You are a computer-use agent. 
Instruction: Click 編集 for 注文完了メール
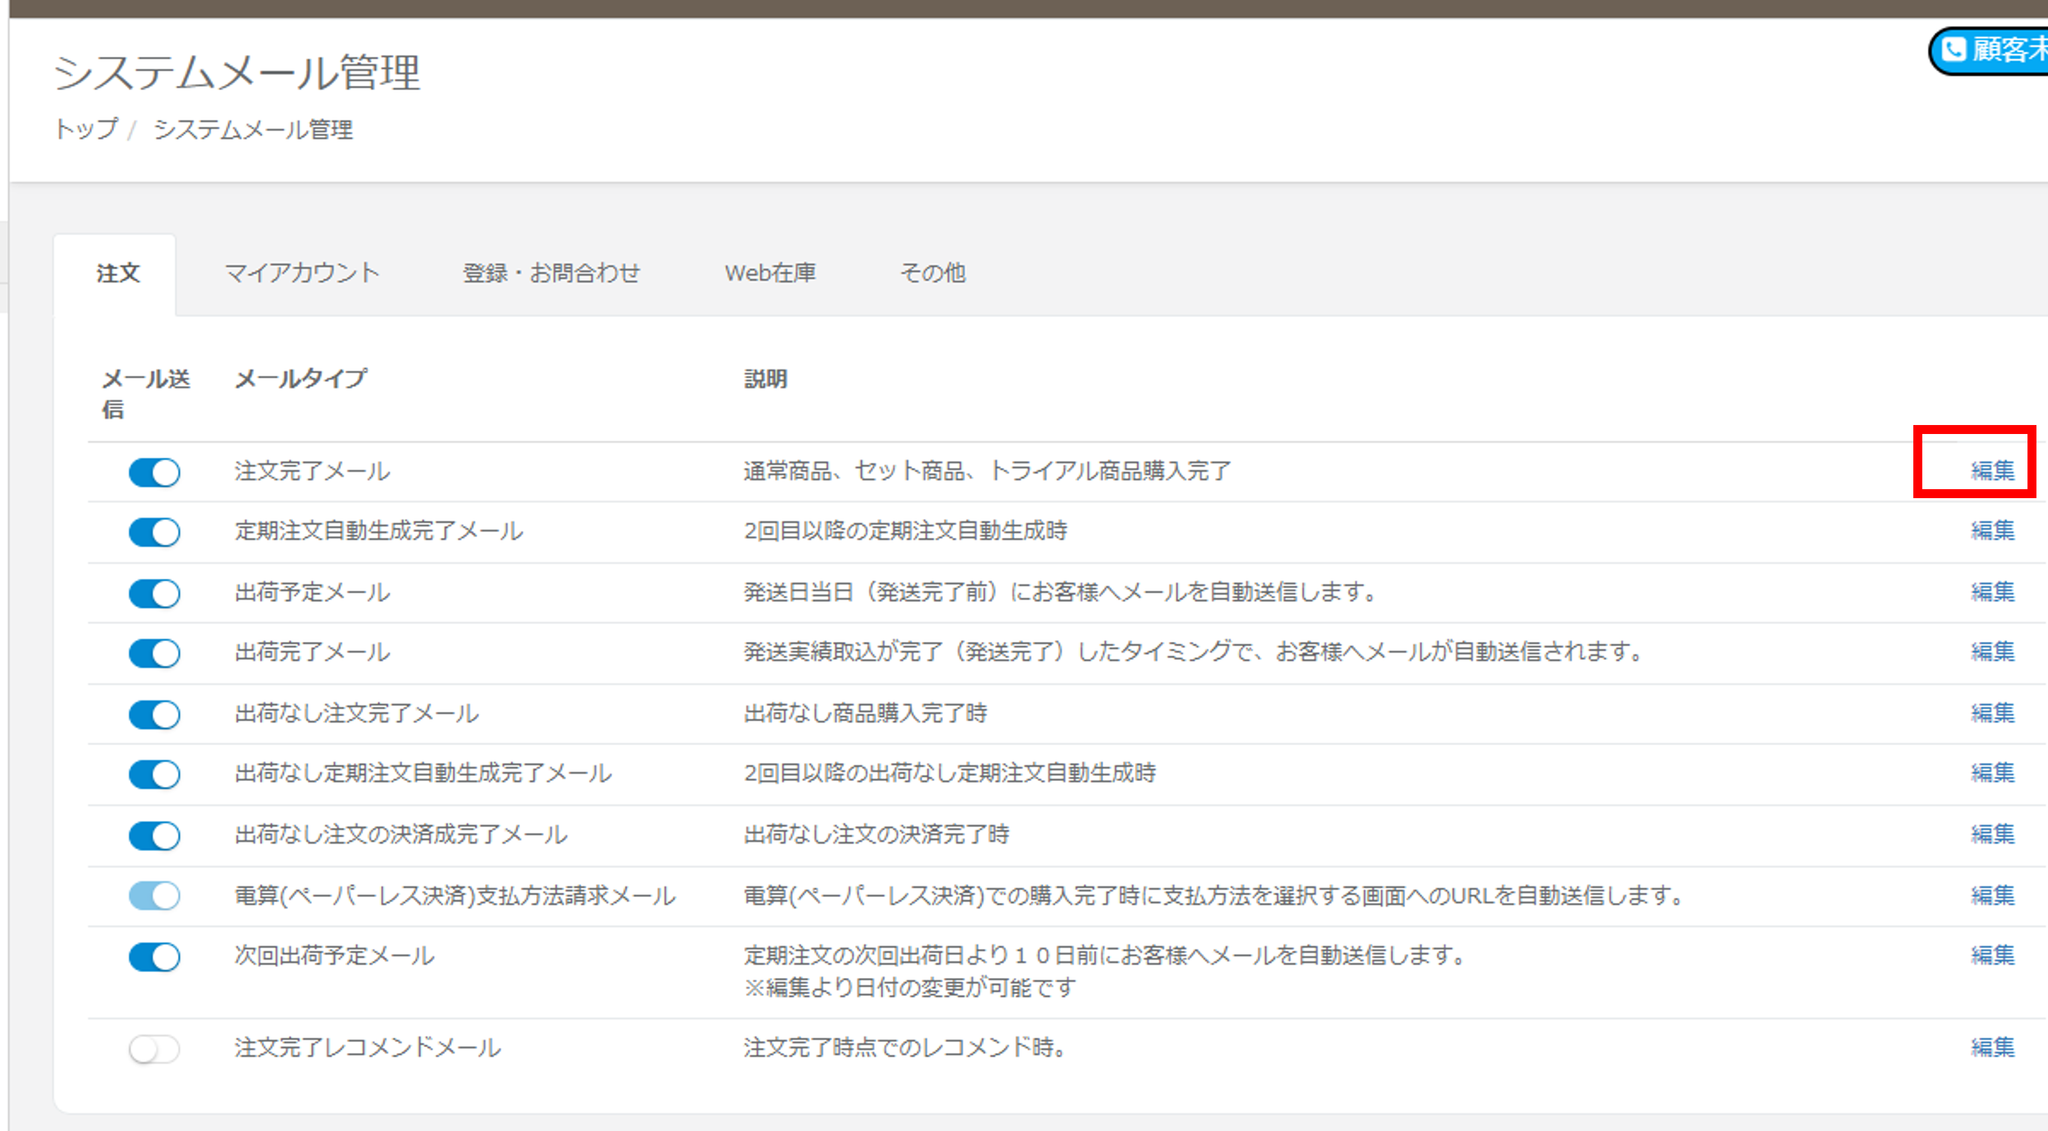[x=1991, y=470]
